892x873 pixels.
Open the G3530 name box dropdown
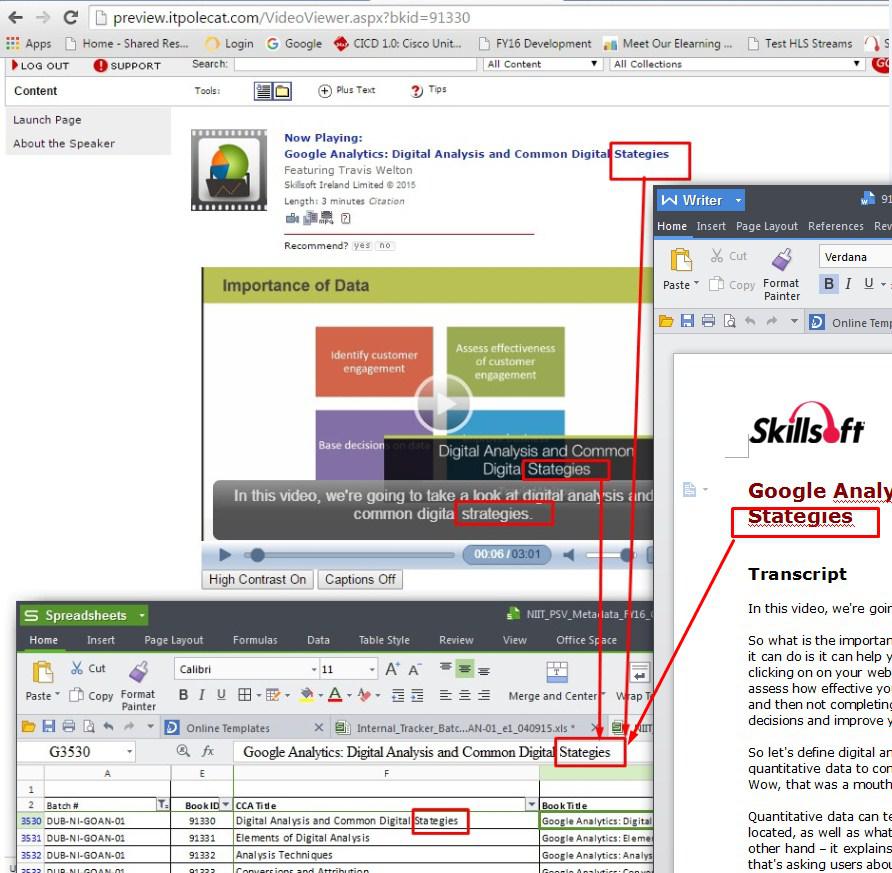130,752
